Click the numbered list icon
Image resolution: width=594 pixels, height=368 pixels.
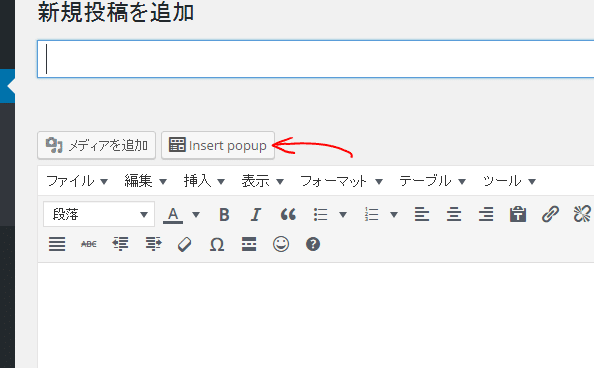click(371, 215)
